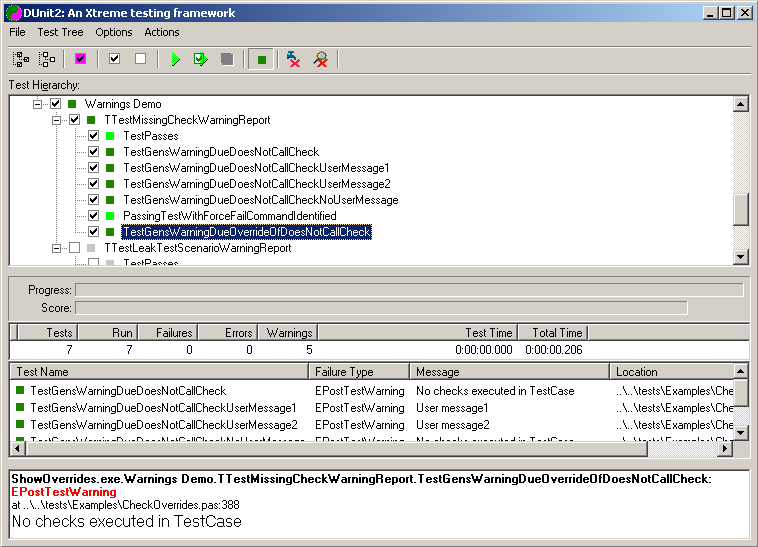Uncheck TestGensWarningDueDoesNotCallCheckUserMessage1 tree checkbox

pyautogui.click(x=93, y=168)
